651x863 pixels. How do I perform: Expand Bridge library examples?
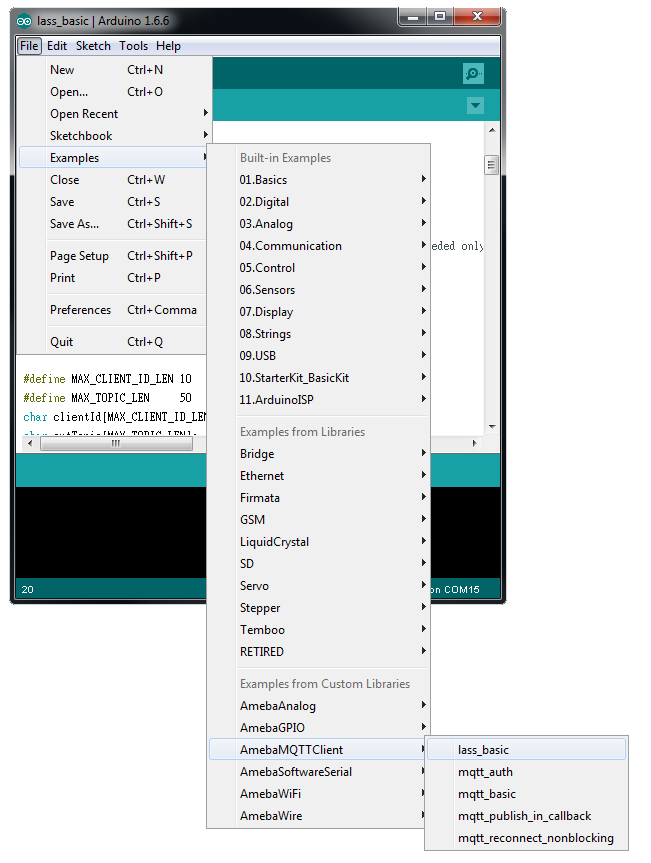click(319, 454)
